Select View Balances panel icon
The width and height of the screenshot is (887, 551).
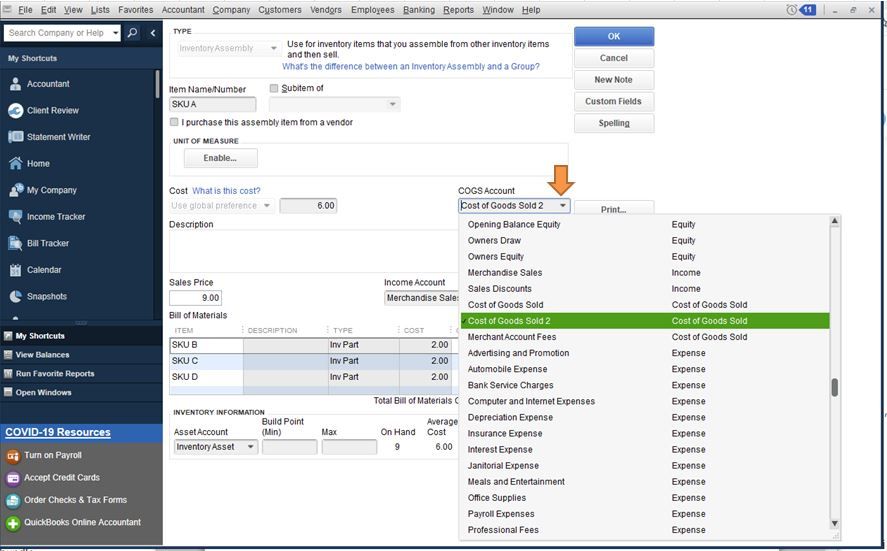[8, 355]
